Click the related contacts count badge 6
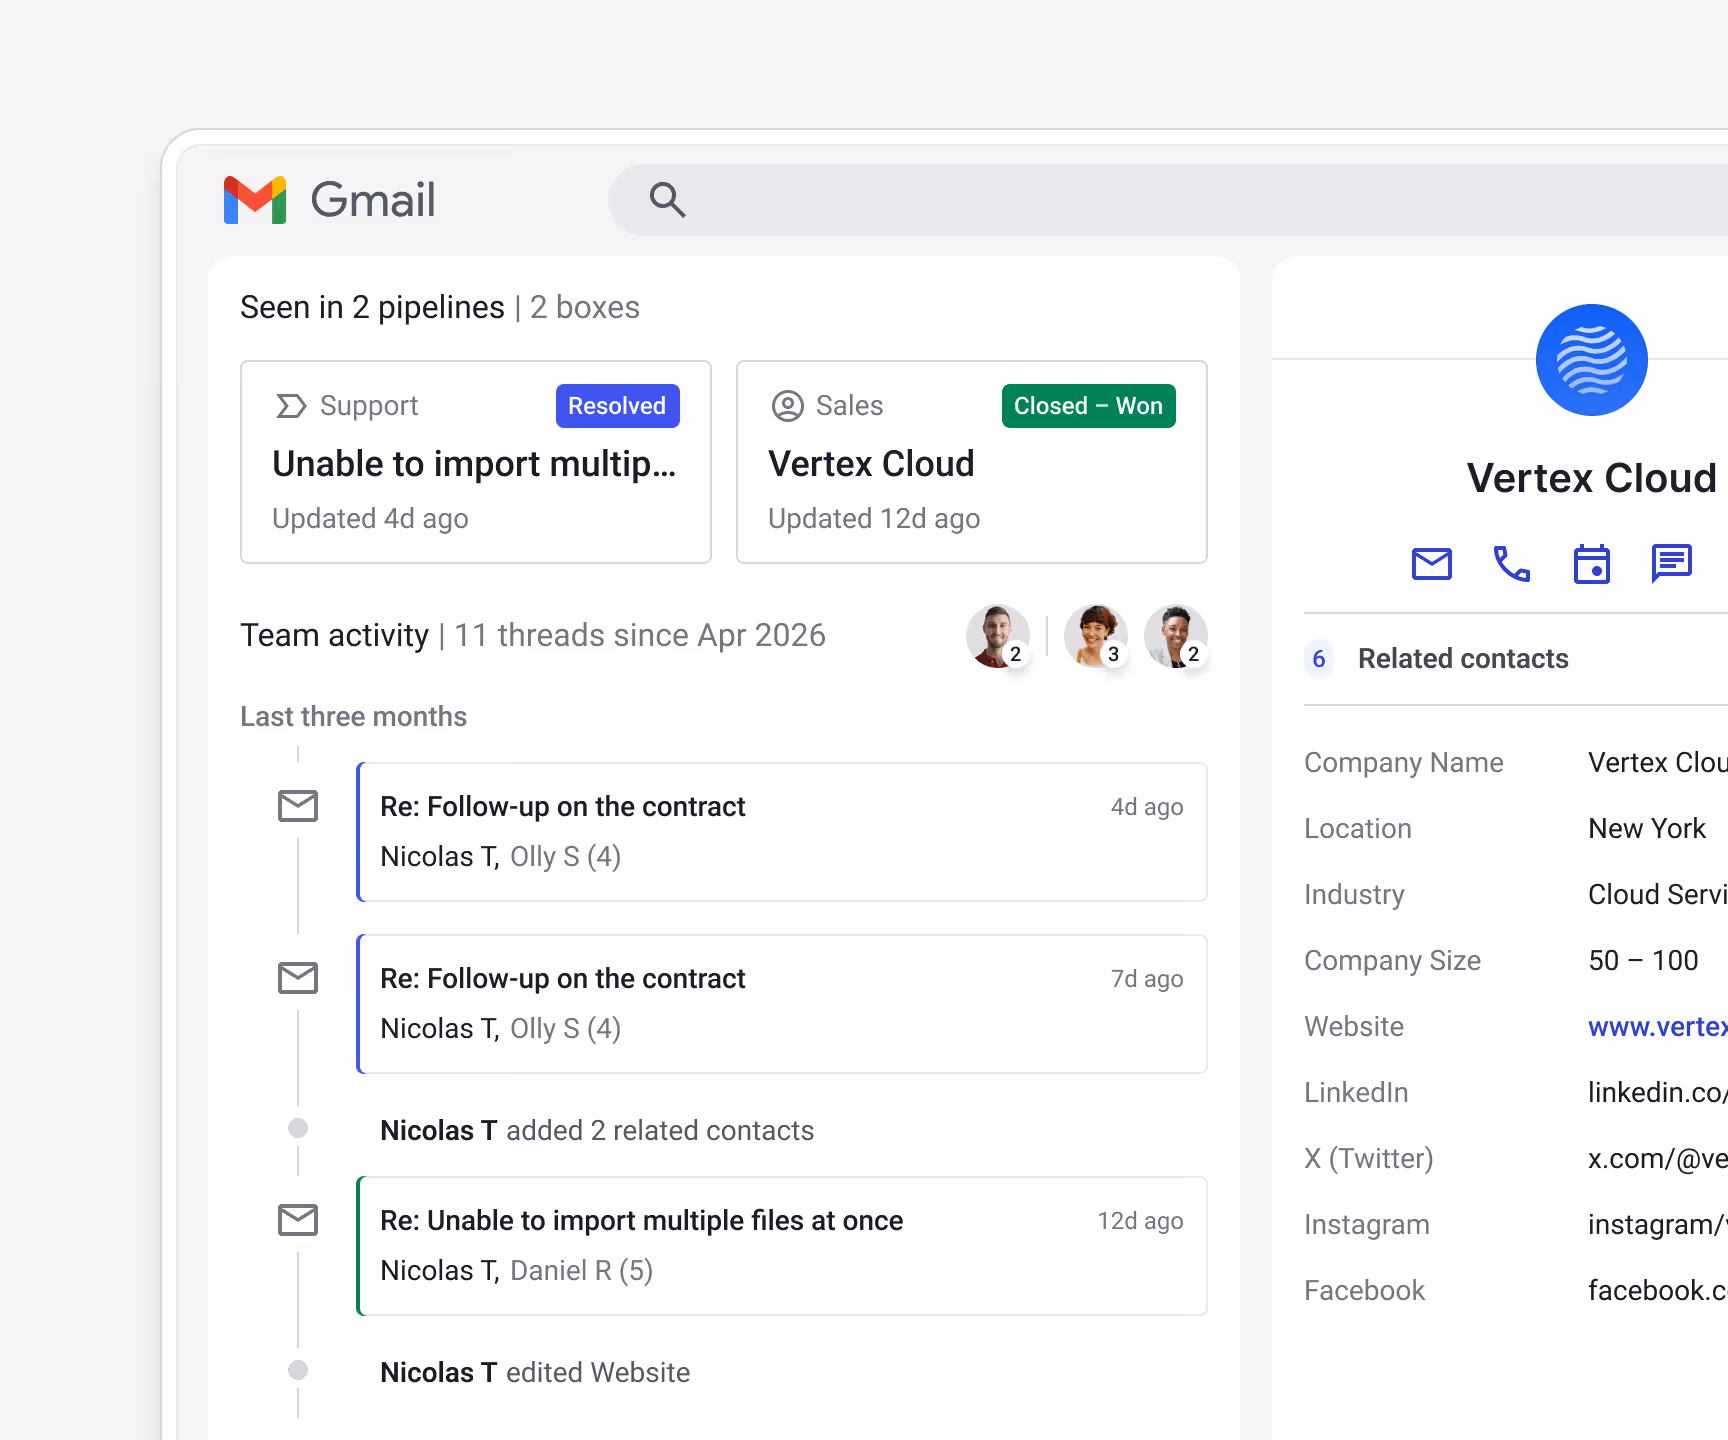Viewport: 1728px width, 1440px height. coord(1319,659)
